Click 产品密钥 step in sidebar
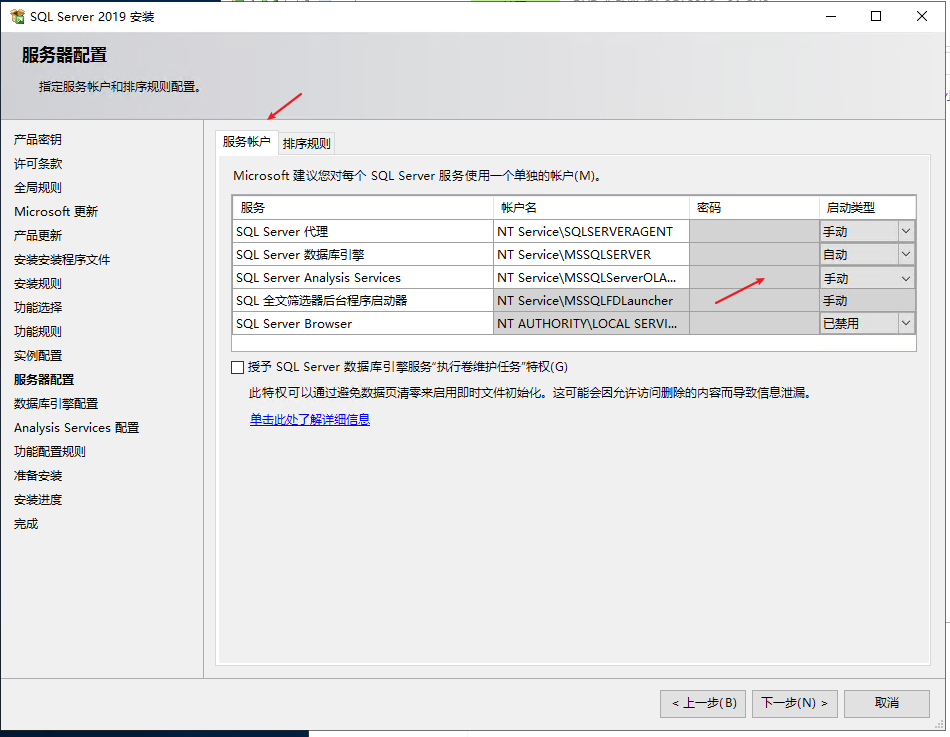Image resolution: width=950 pixels, height=737 pixels. point(38,139)
